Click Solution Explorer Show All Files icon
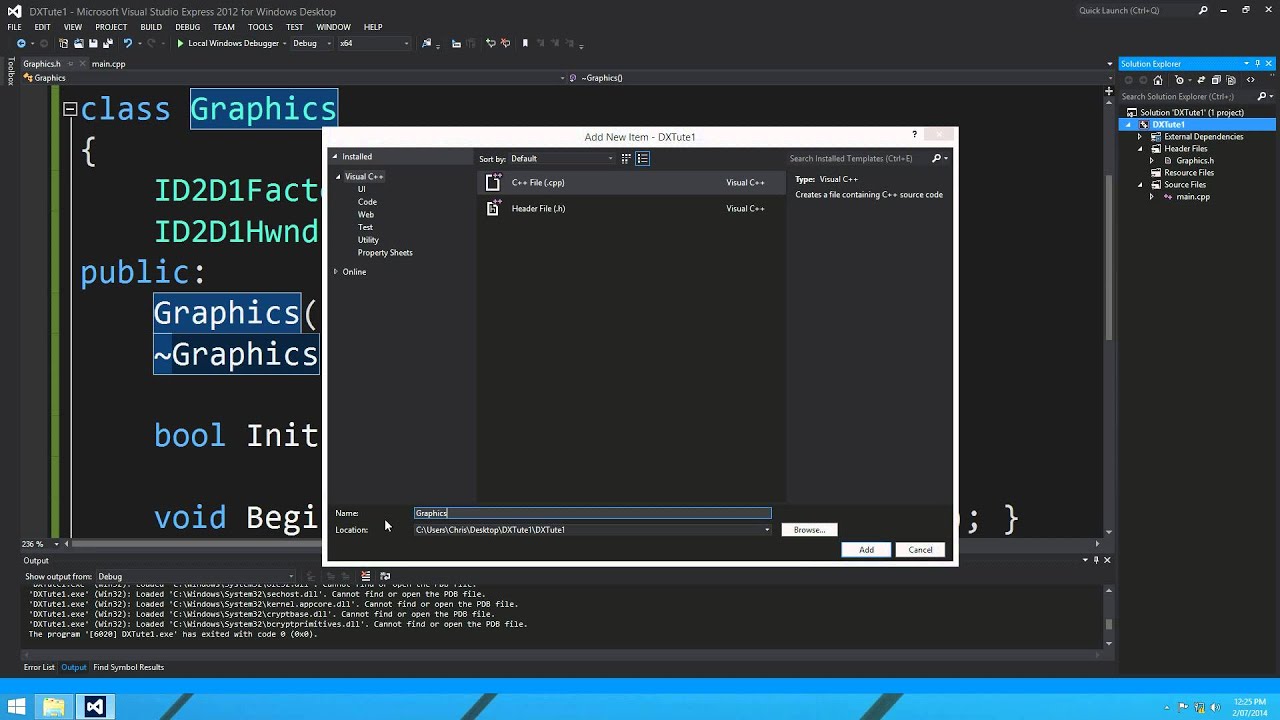The image size is (1280, 720). (x=1231, y=80)
